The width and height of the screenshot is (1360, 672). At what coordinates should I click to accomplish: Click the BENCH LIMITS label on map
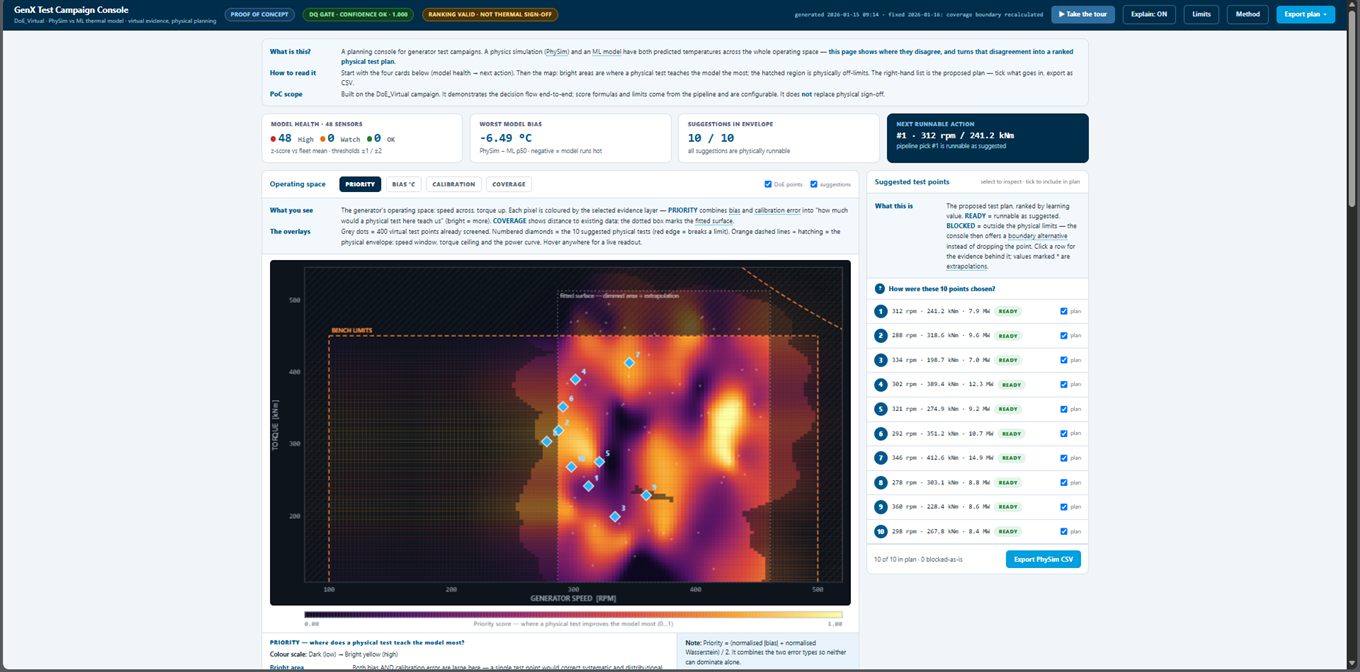pyautogui.click(x=352, y=330)
